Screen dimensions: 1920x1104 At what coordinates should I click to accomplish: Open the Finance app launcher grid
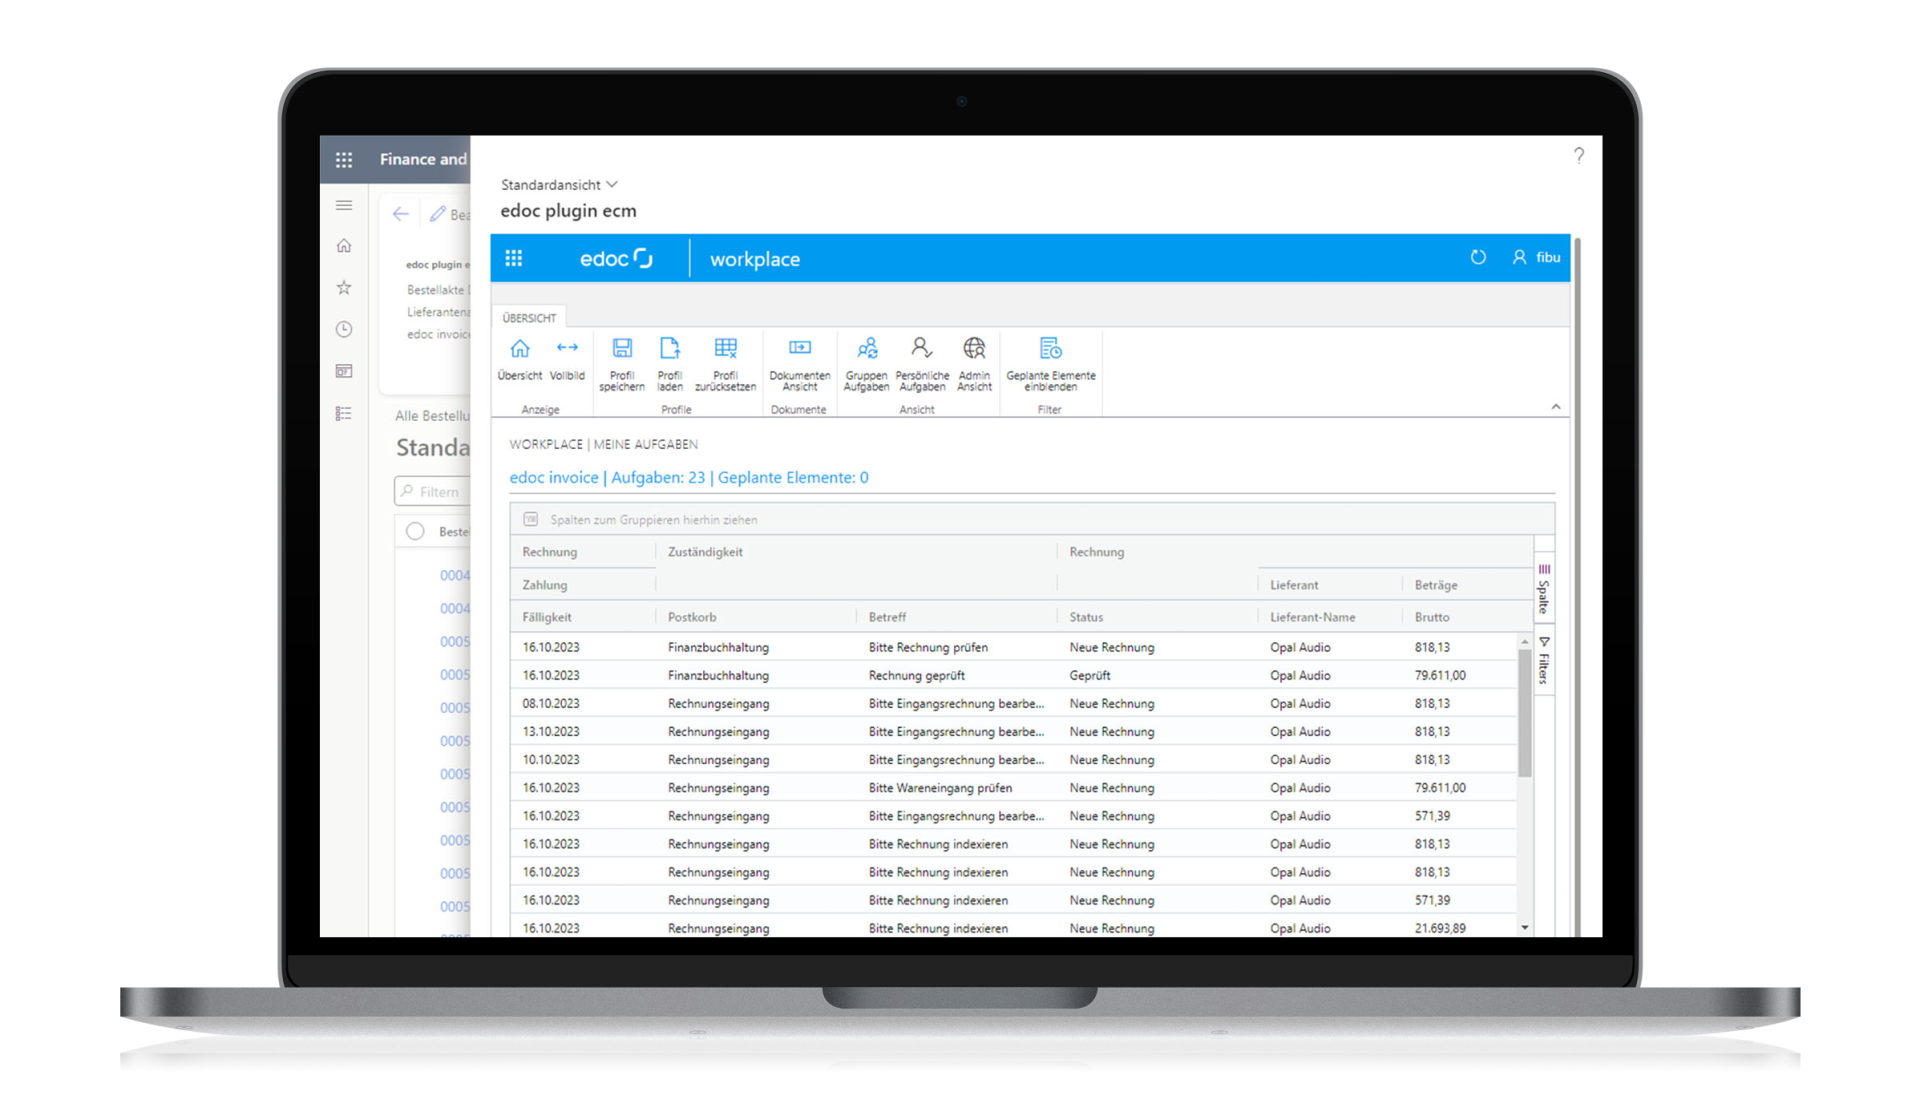[x=344, y=160]
